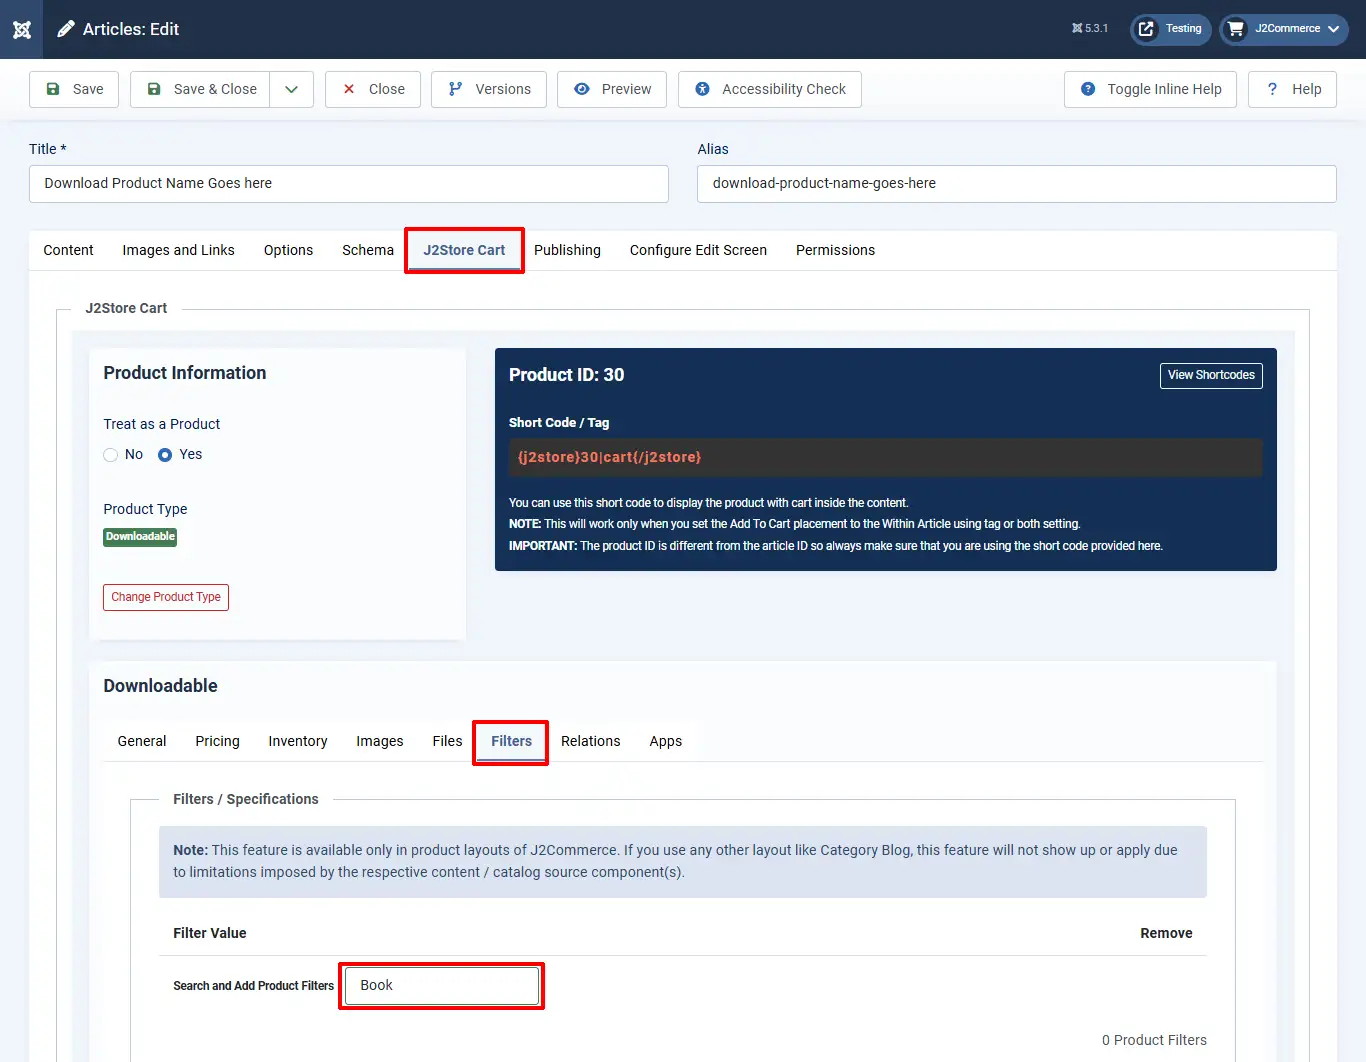The image size is (1366, 1062).
Task: Select the J2Store Cart tab
Action: click(464, 250)
